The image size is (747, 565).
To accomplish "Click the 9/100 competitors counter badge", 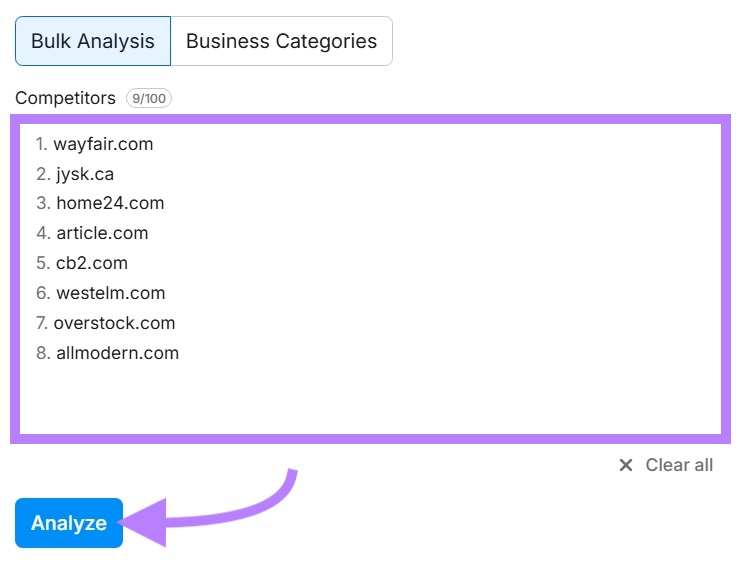I will [148, 98].
